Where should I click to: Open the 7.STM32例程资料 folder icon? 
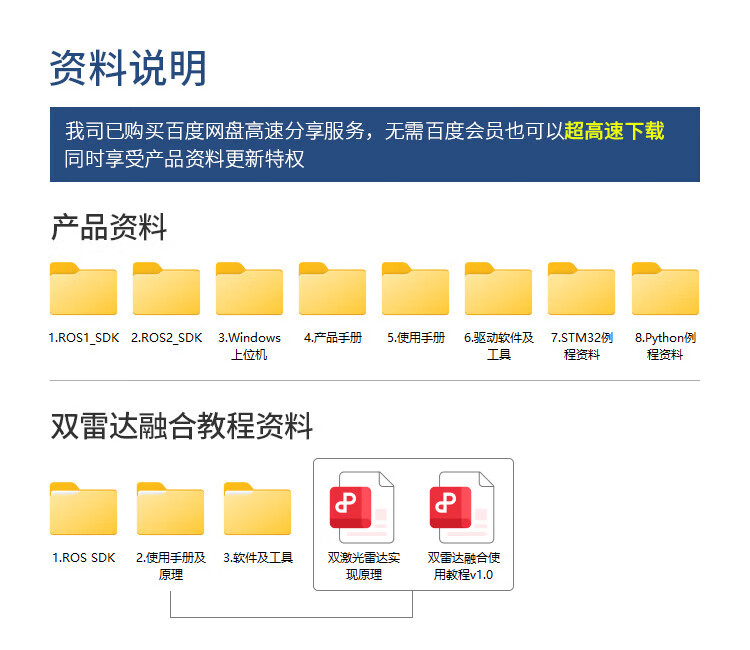[581, 290]
